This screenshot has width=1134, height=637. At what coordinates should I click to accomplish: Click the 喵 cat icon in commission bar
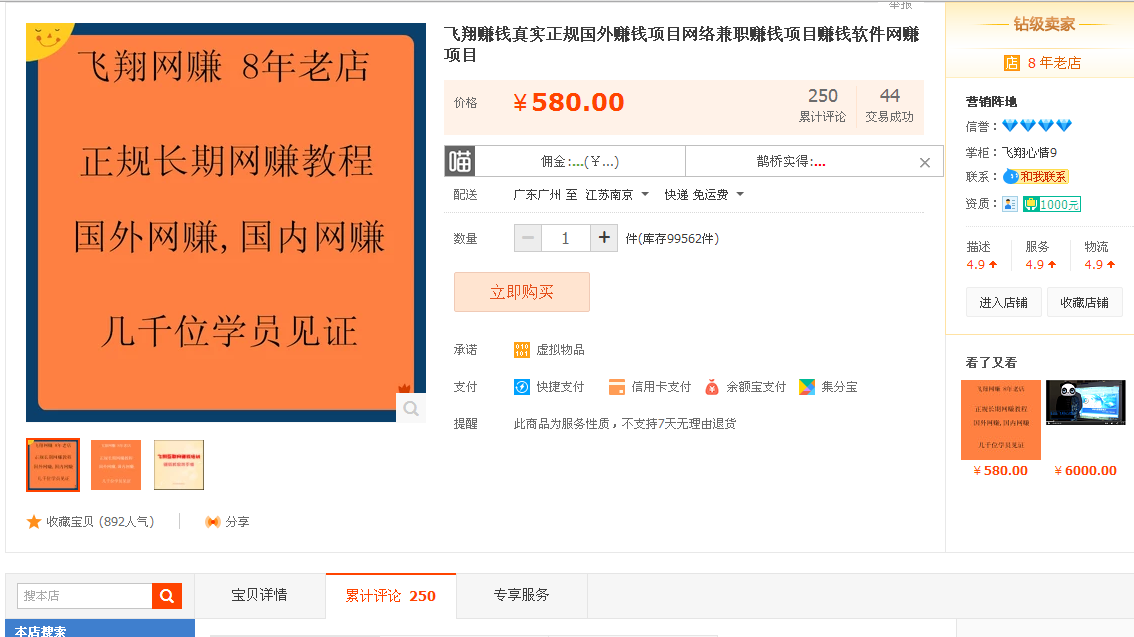[460, 161]
